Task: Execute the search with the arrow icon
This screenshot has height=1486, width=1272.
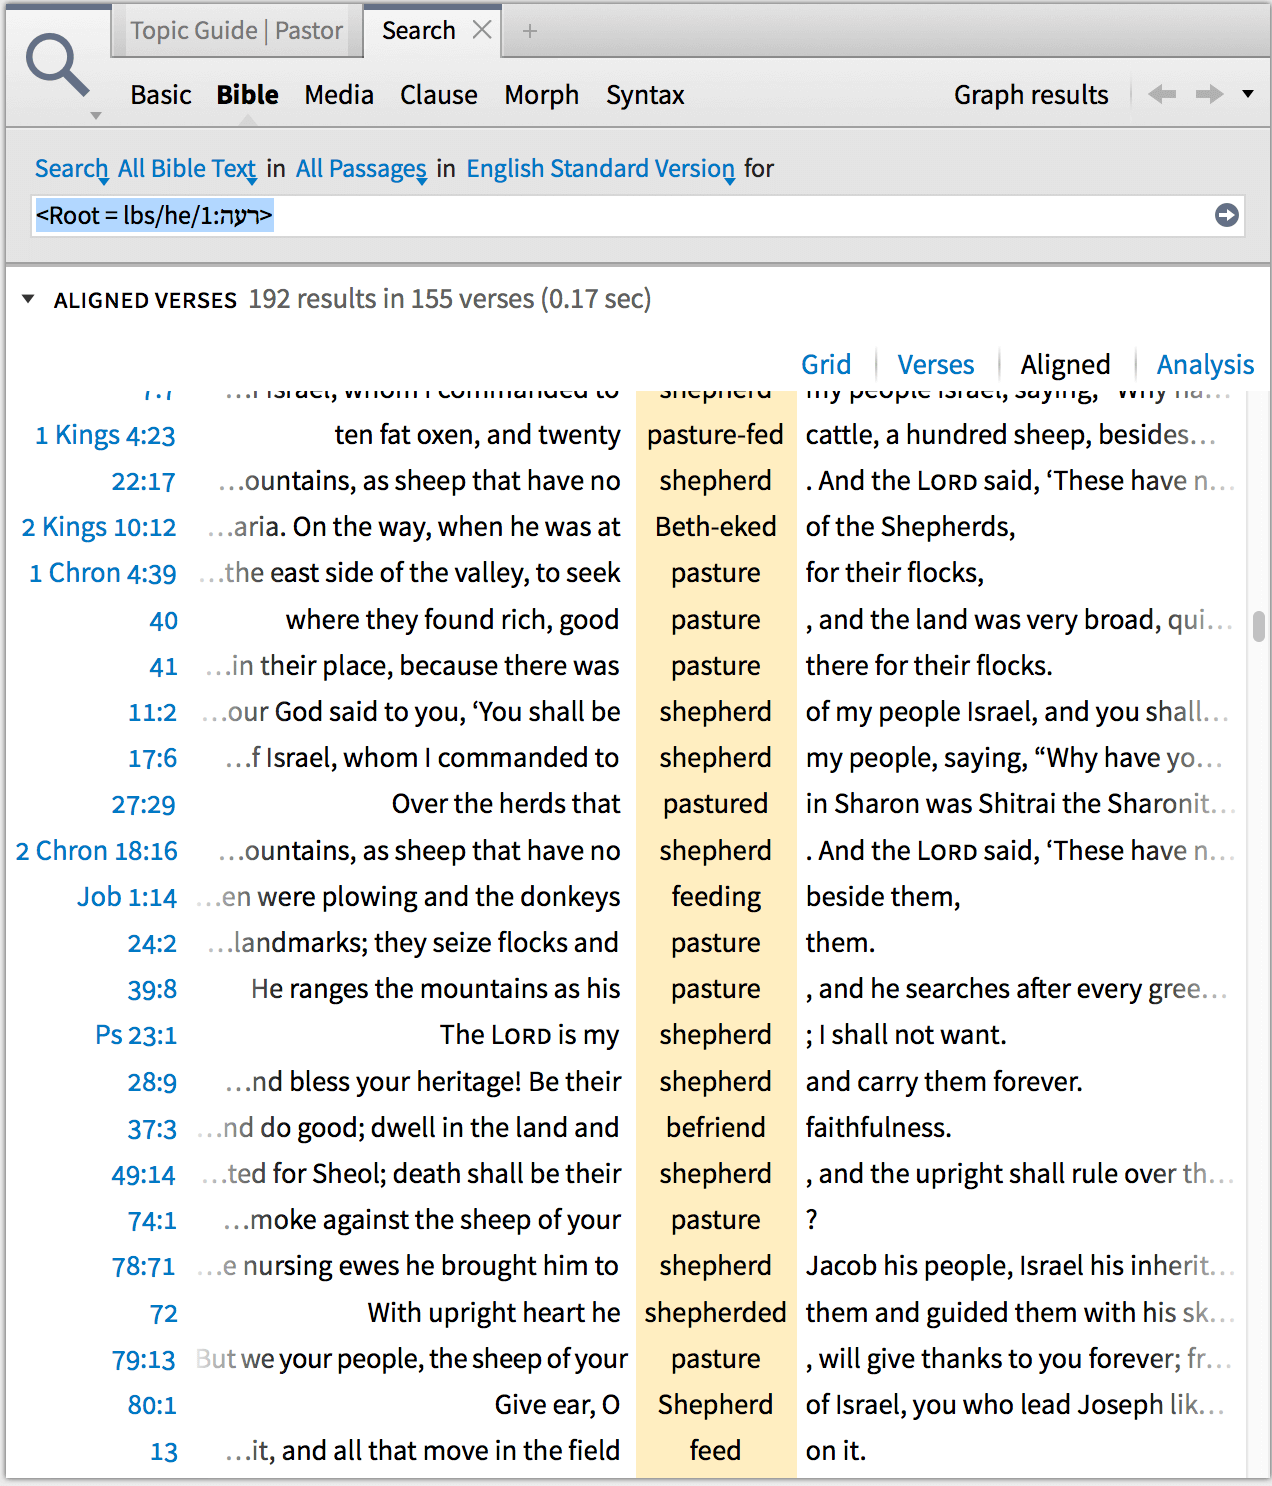Action: 1224,215
